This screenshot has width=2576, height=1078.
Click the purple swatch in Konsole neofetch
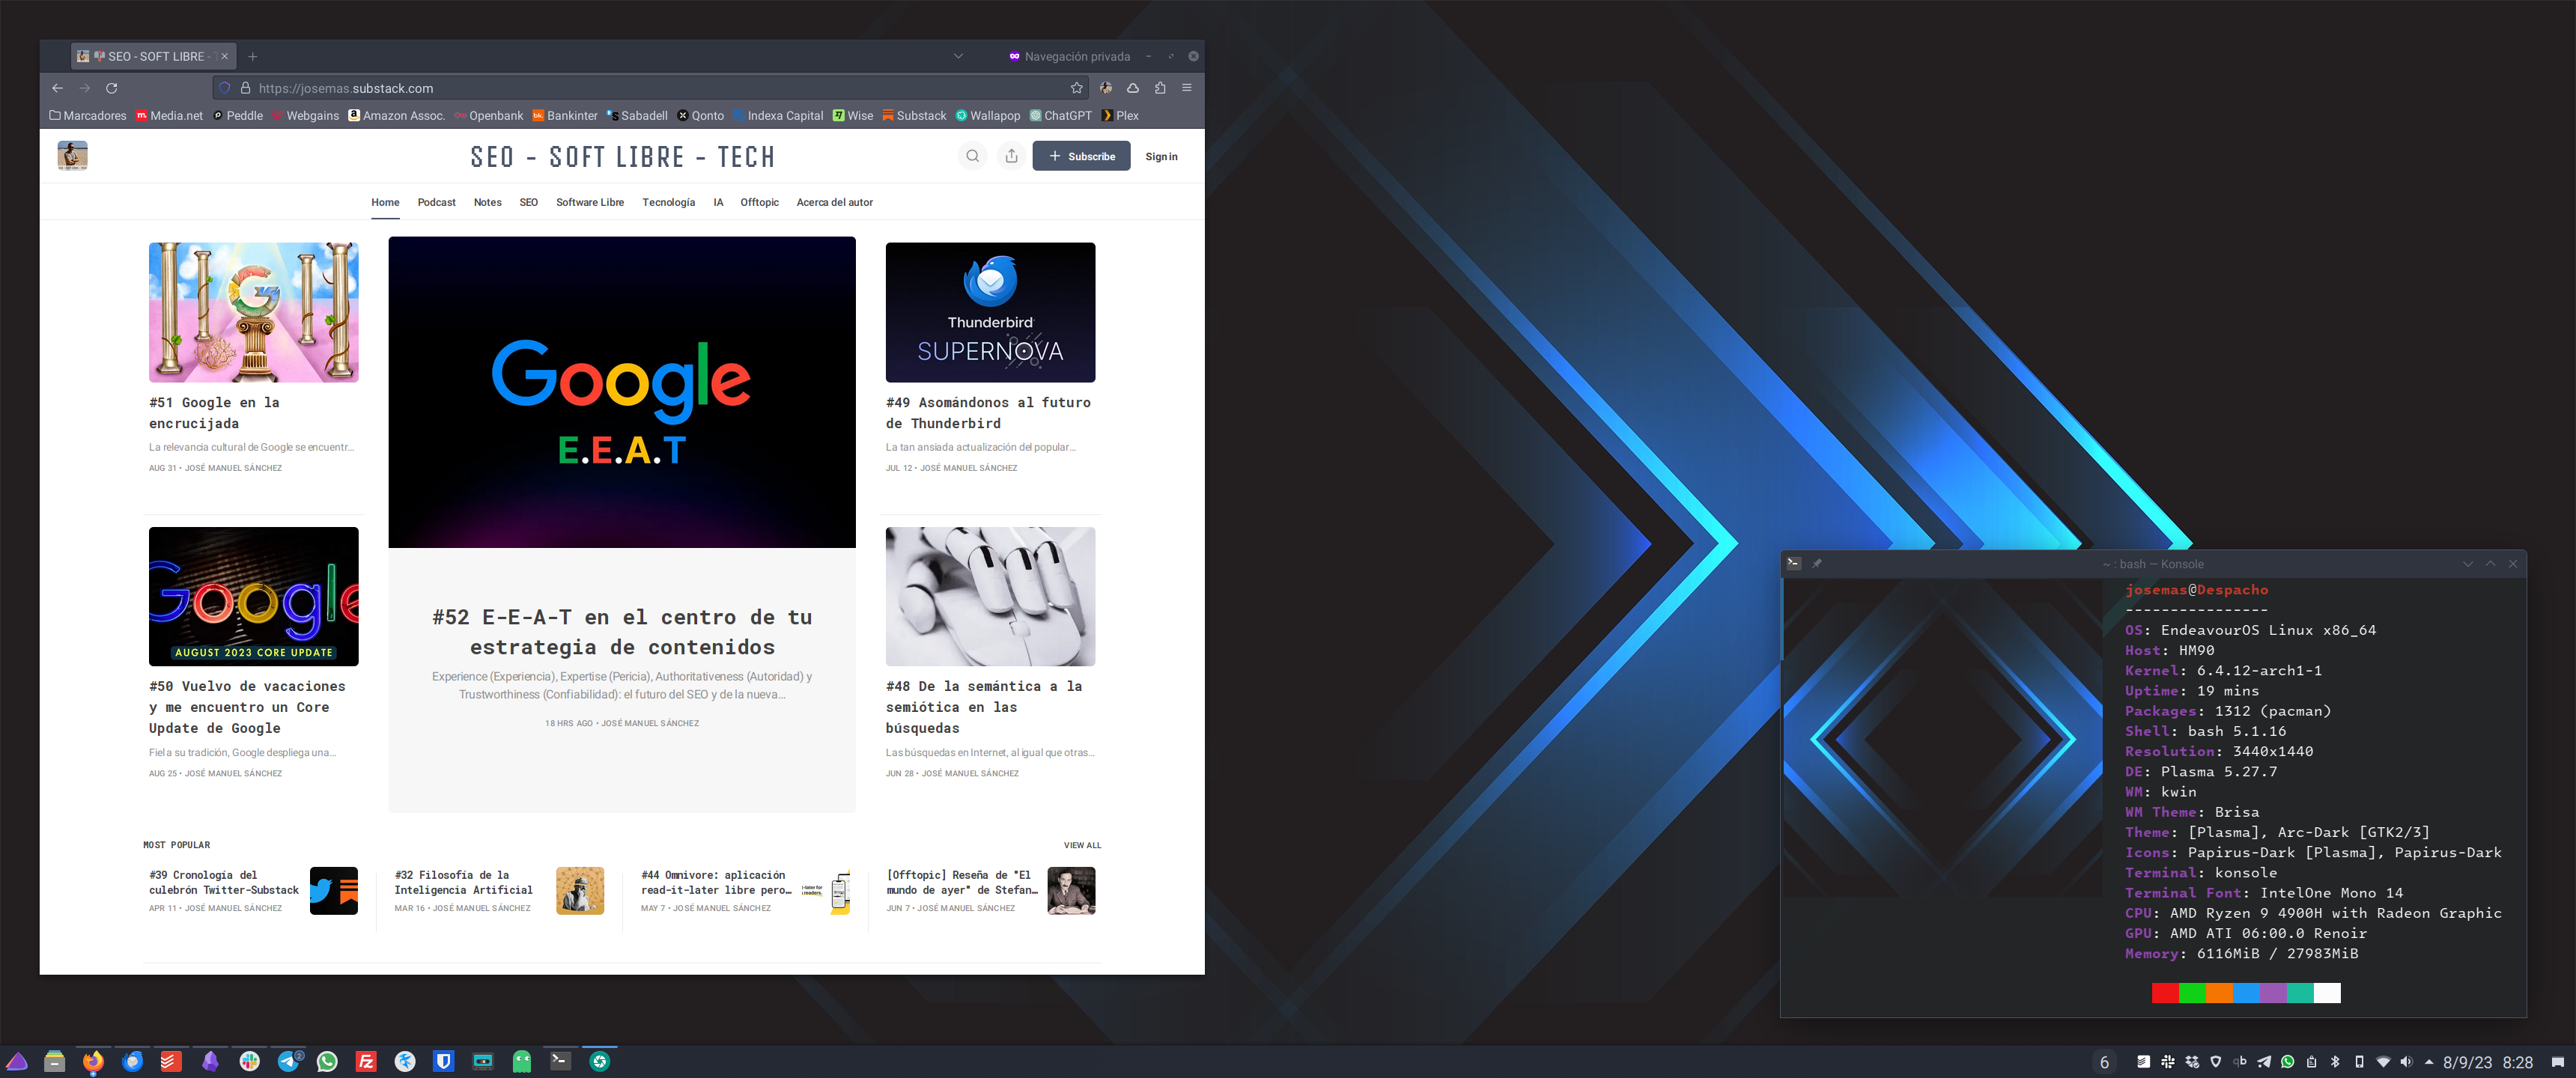coord(2273,992)
